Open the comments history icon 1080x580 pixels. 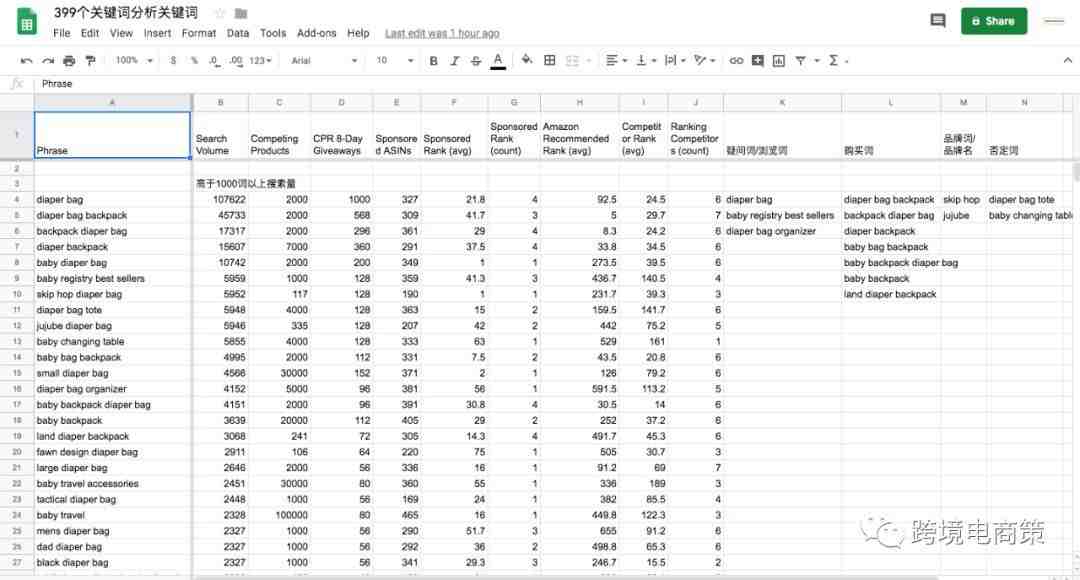937,21
